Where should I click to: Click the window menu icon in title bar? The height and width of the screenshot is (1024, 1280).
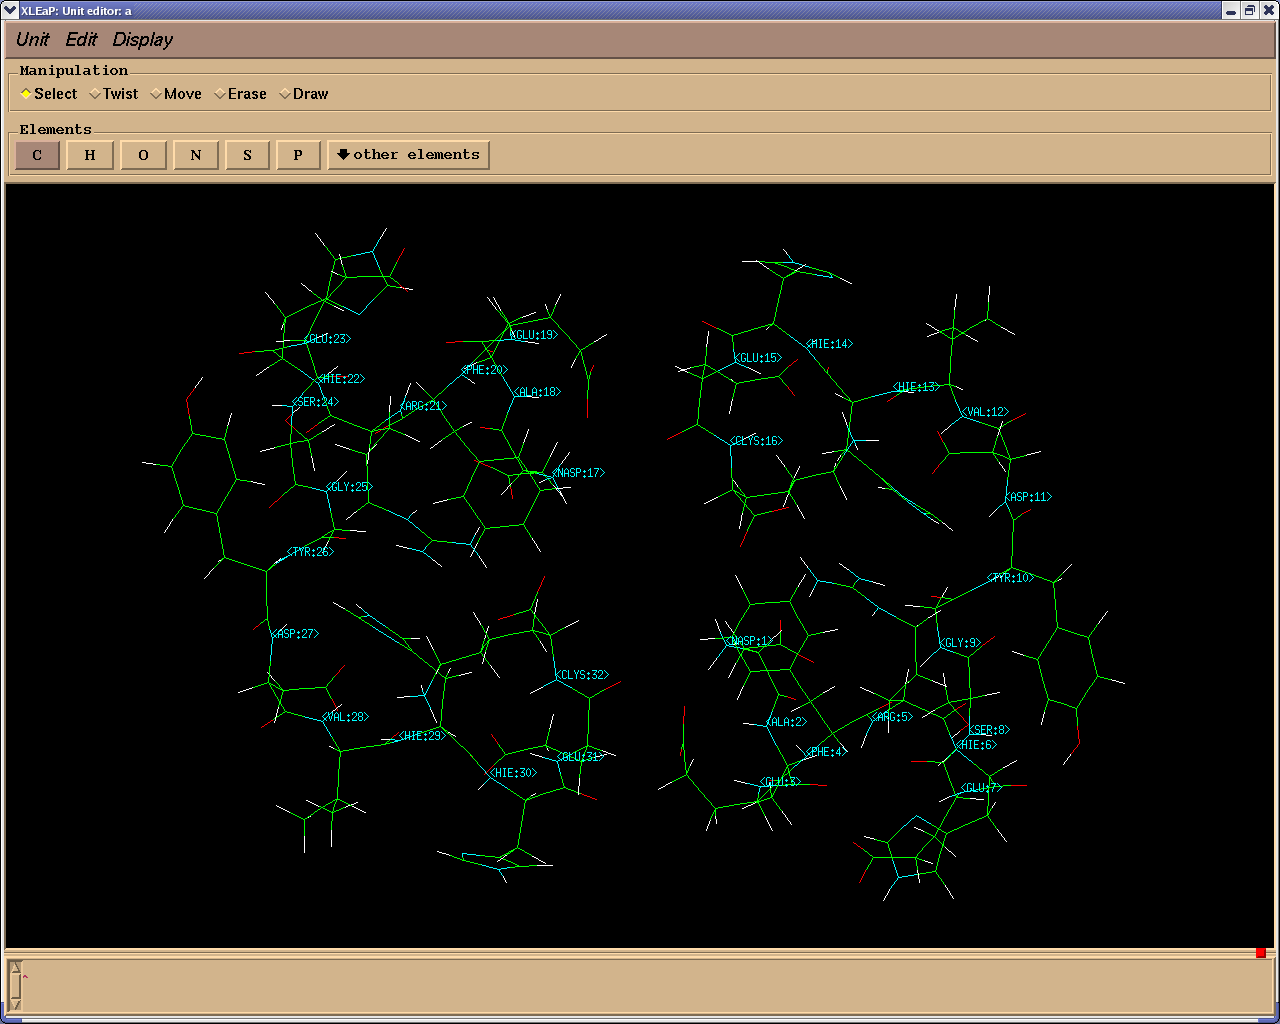pyautogui.click(x=10, y=10)
